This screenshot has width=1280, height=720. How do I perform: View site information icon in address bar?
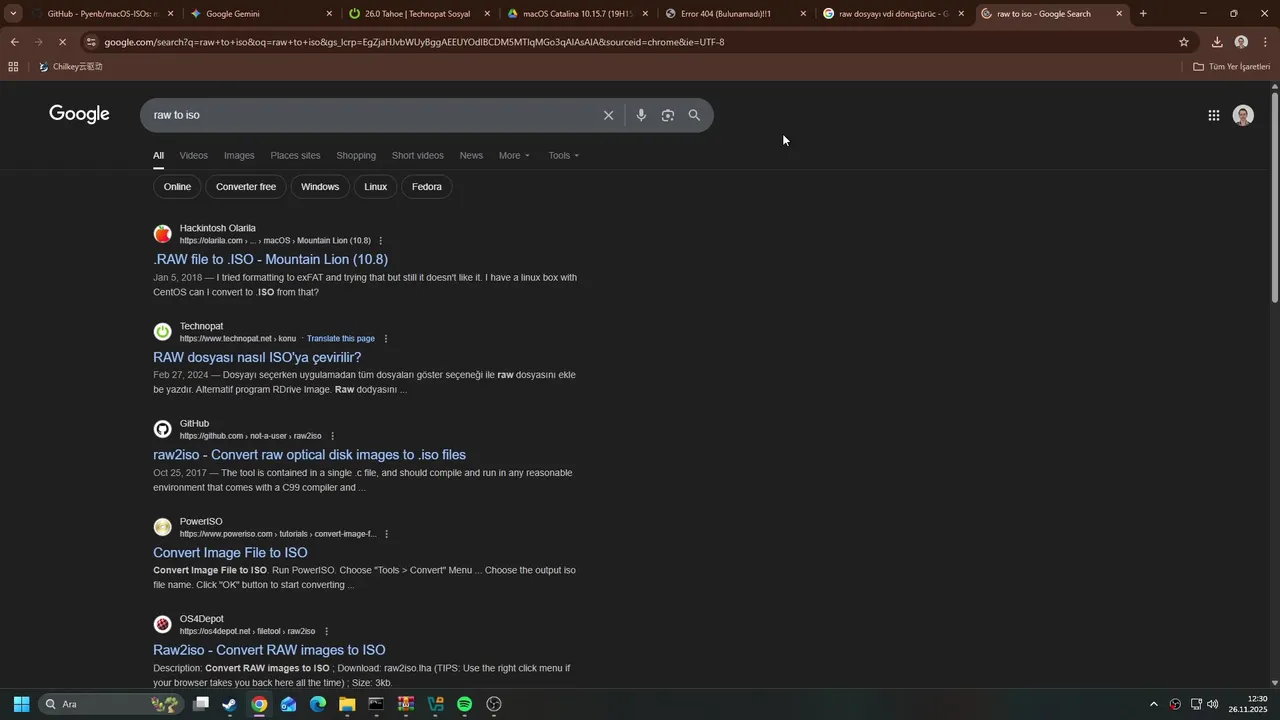coord(91,42)
